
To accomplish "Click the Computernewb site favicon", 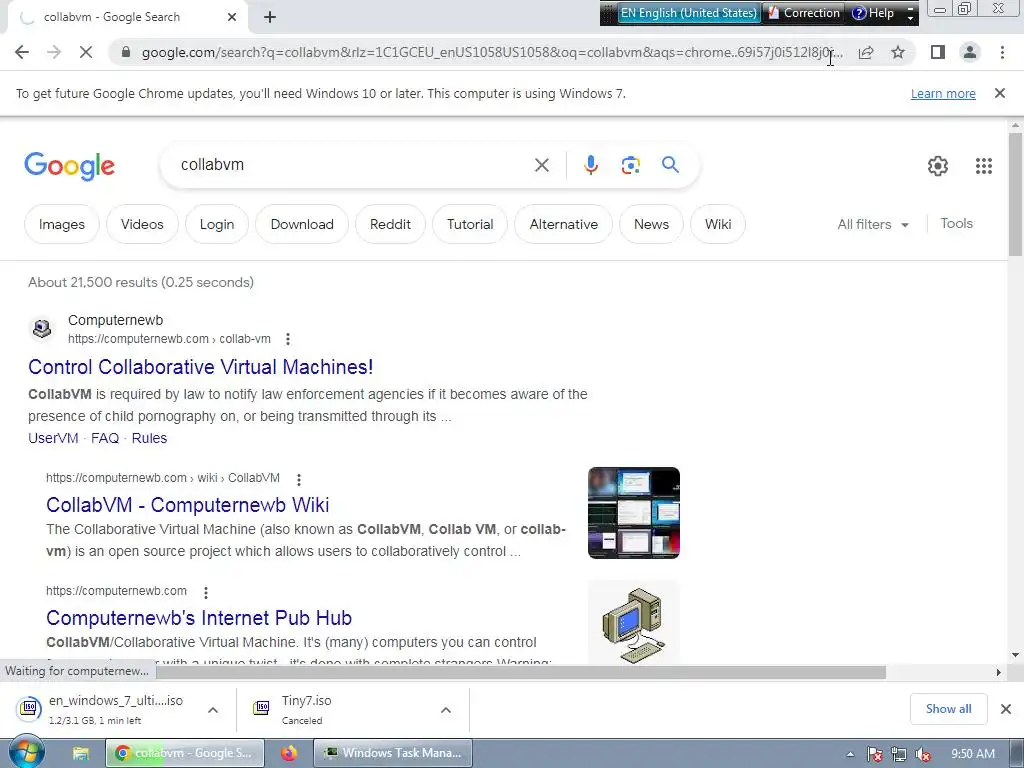I will pos(42,328).
